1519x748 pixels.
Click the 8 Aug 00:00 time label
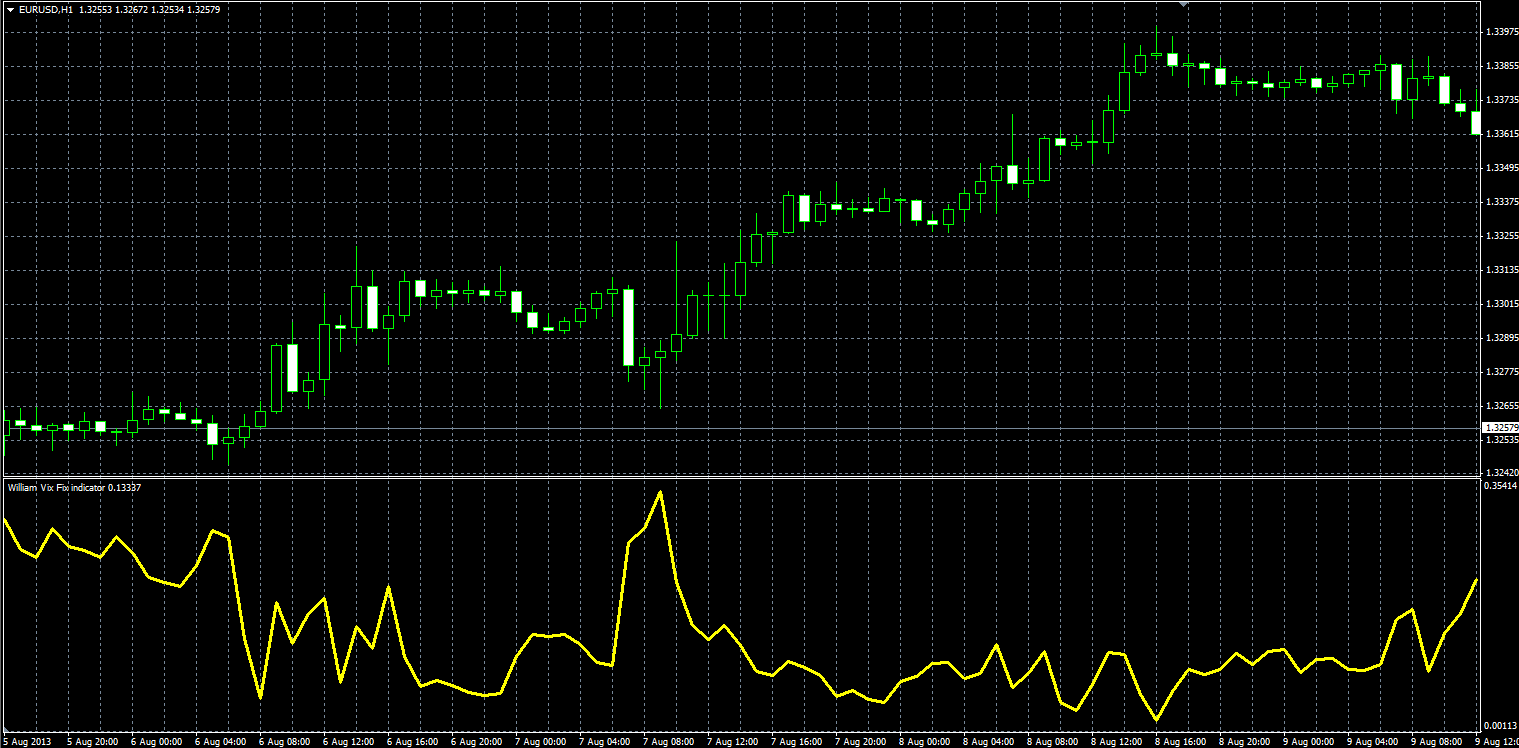coord(924,742)
